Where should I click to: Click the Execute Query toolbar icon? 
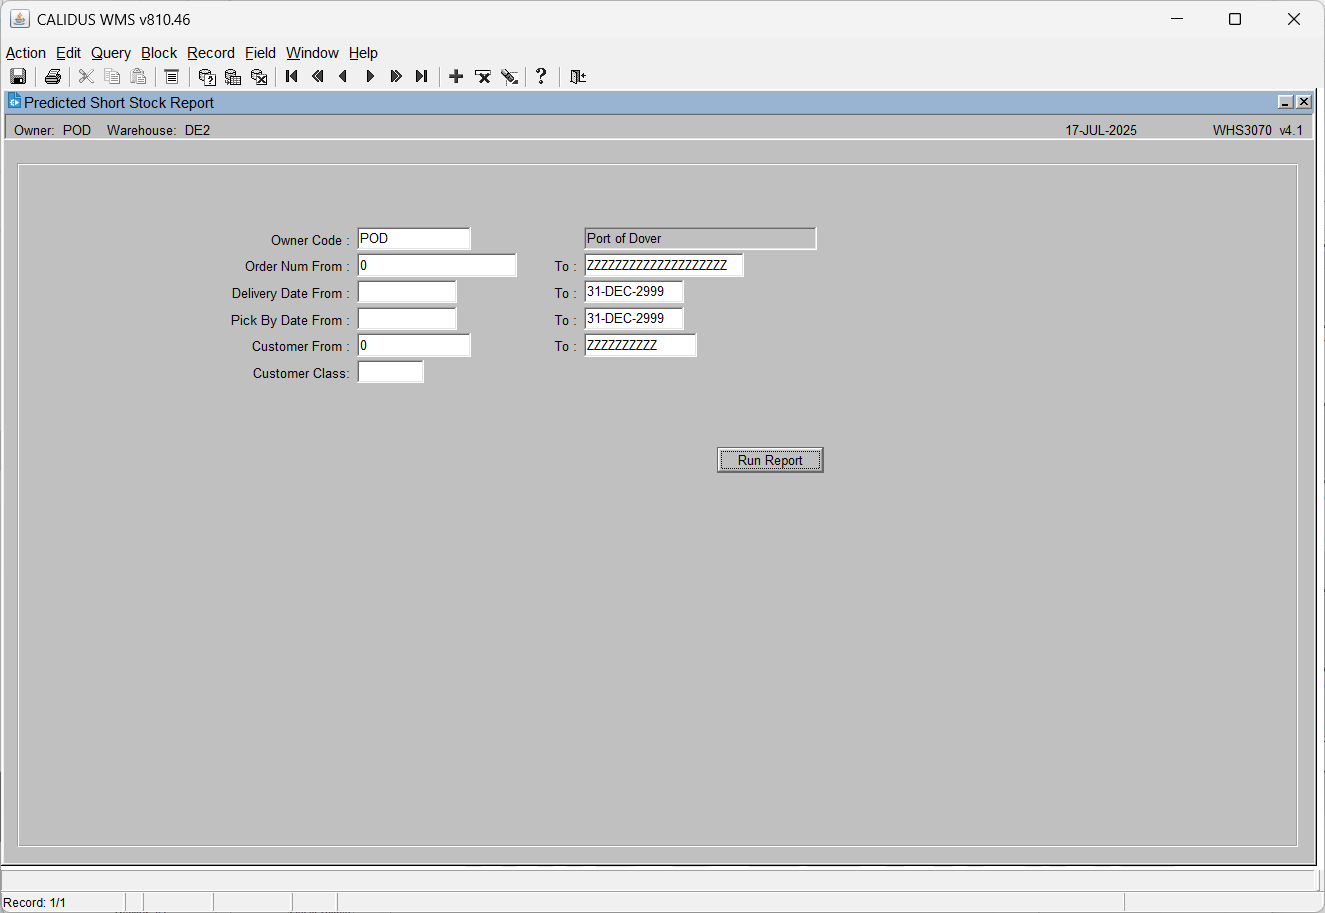point(233,76)
